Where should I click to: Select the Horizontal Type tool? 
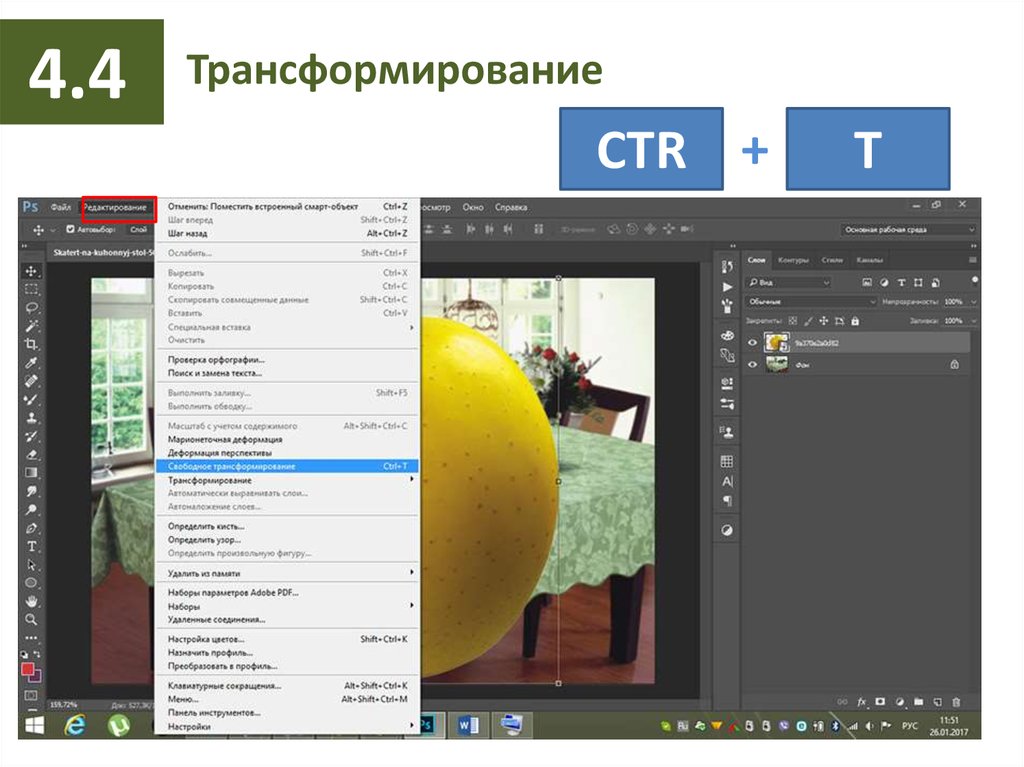tap(31, 546)
